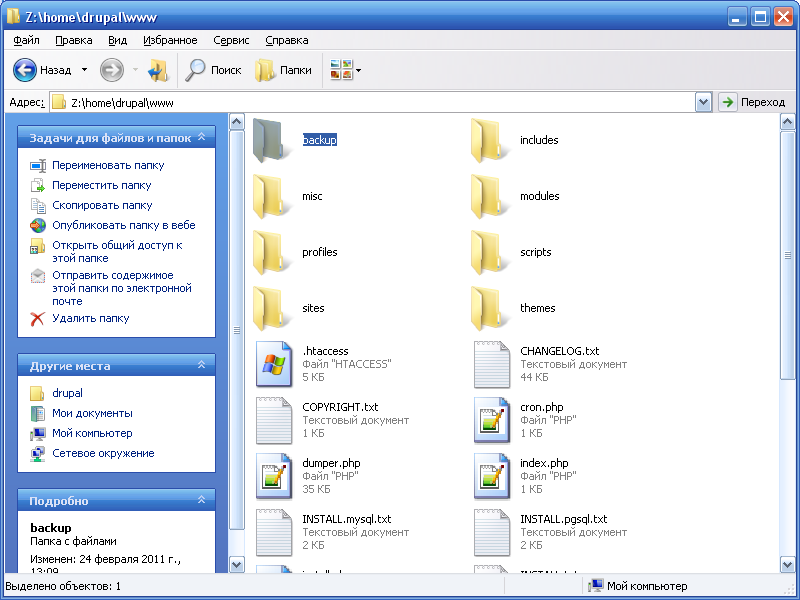Screen dimensions: 800x600
Task: Click the CHANGELOG.txt file name
Action: [560, 351]
